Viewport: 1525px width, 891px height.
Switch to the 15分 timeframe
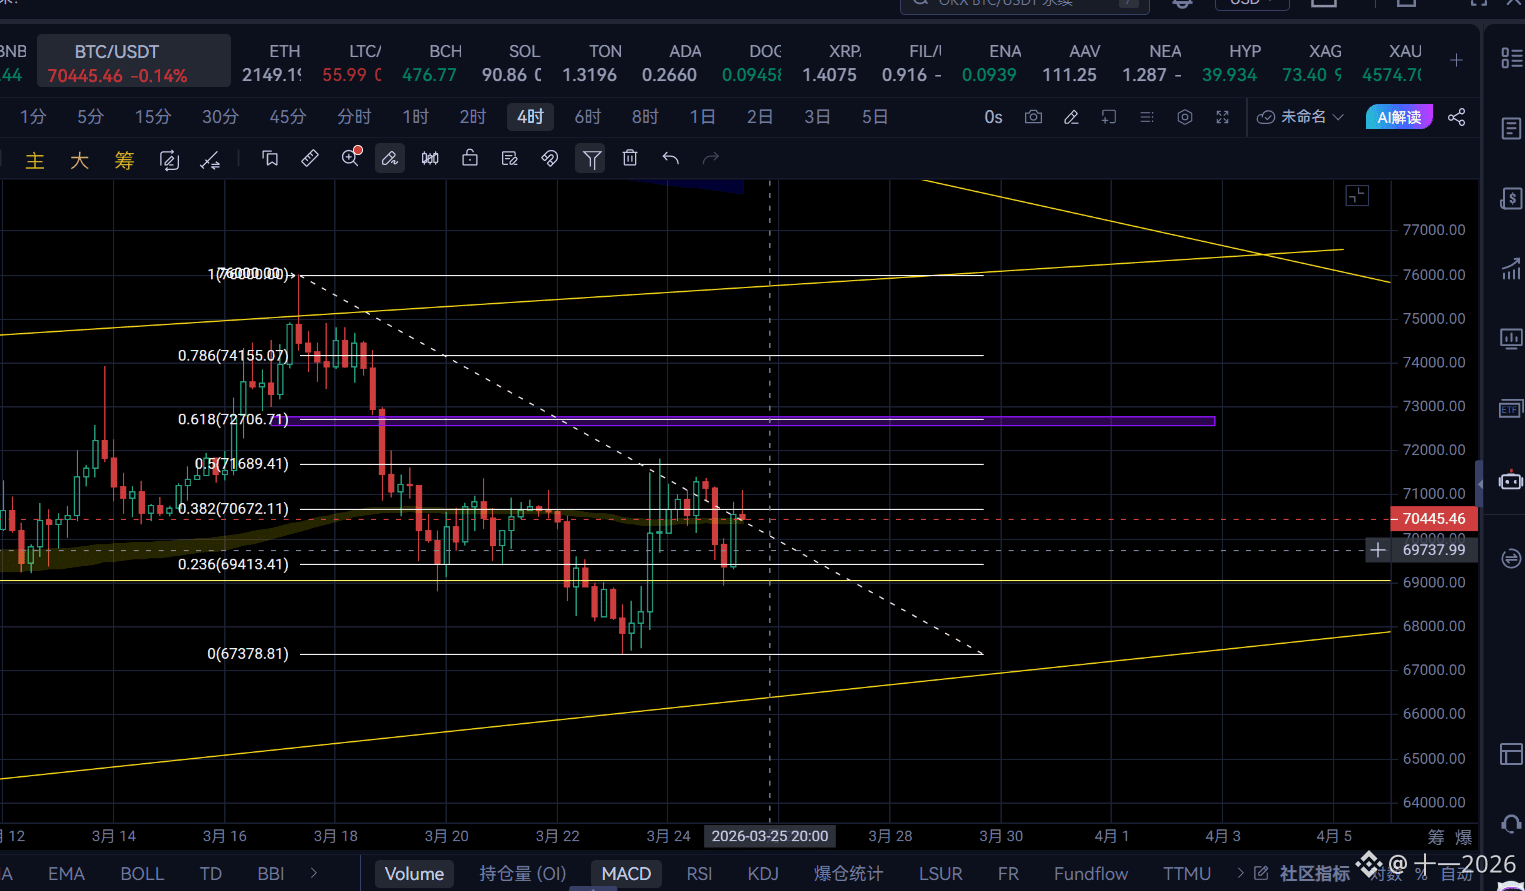(x=153, y=117)
